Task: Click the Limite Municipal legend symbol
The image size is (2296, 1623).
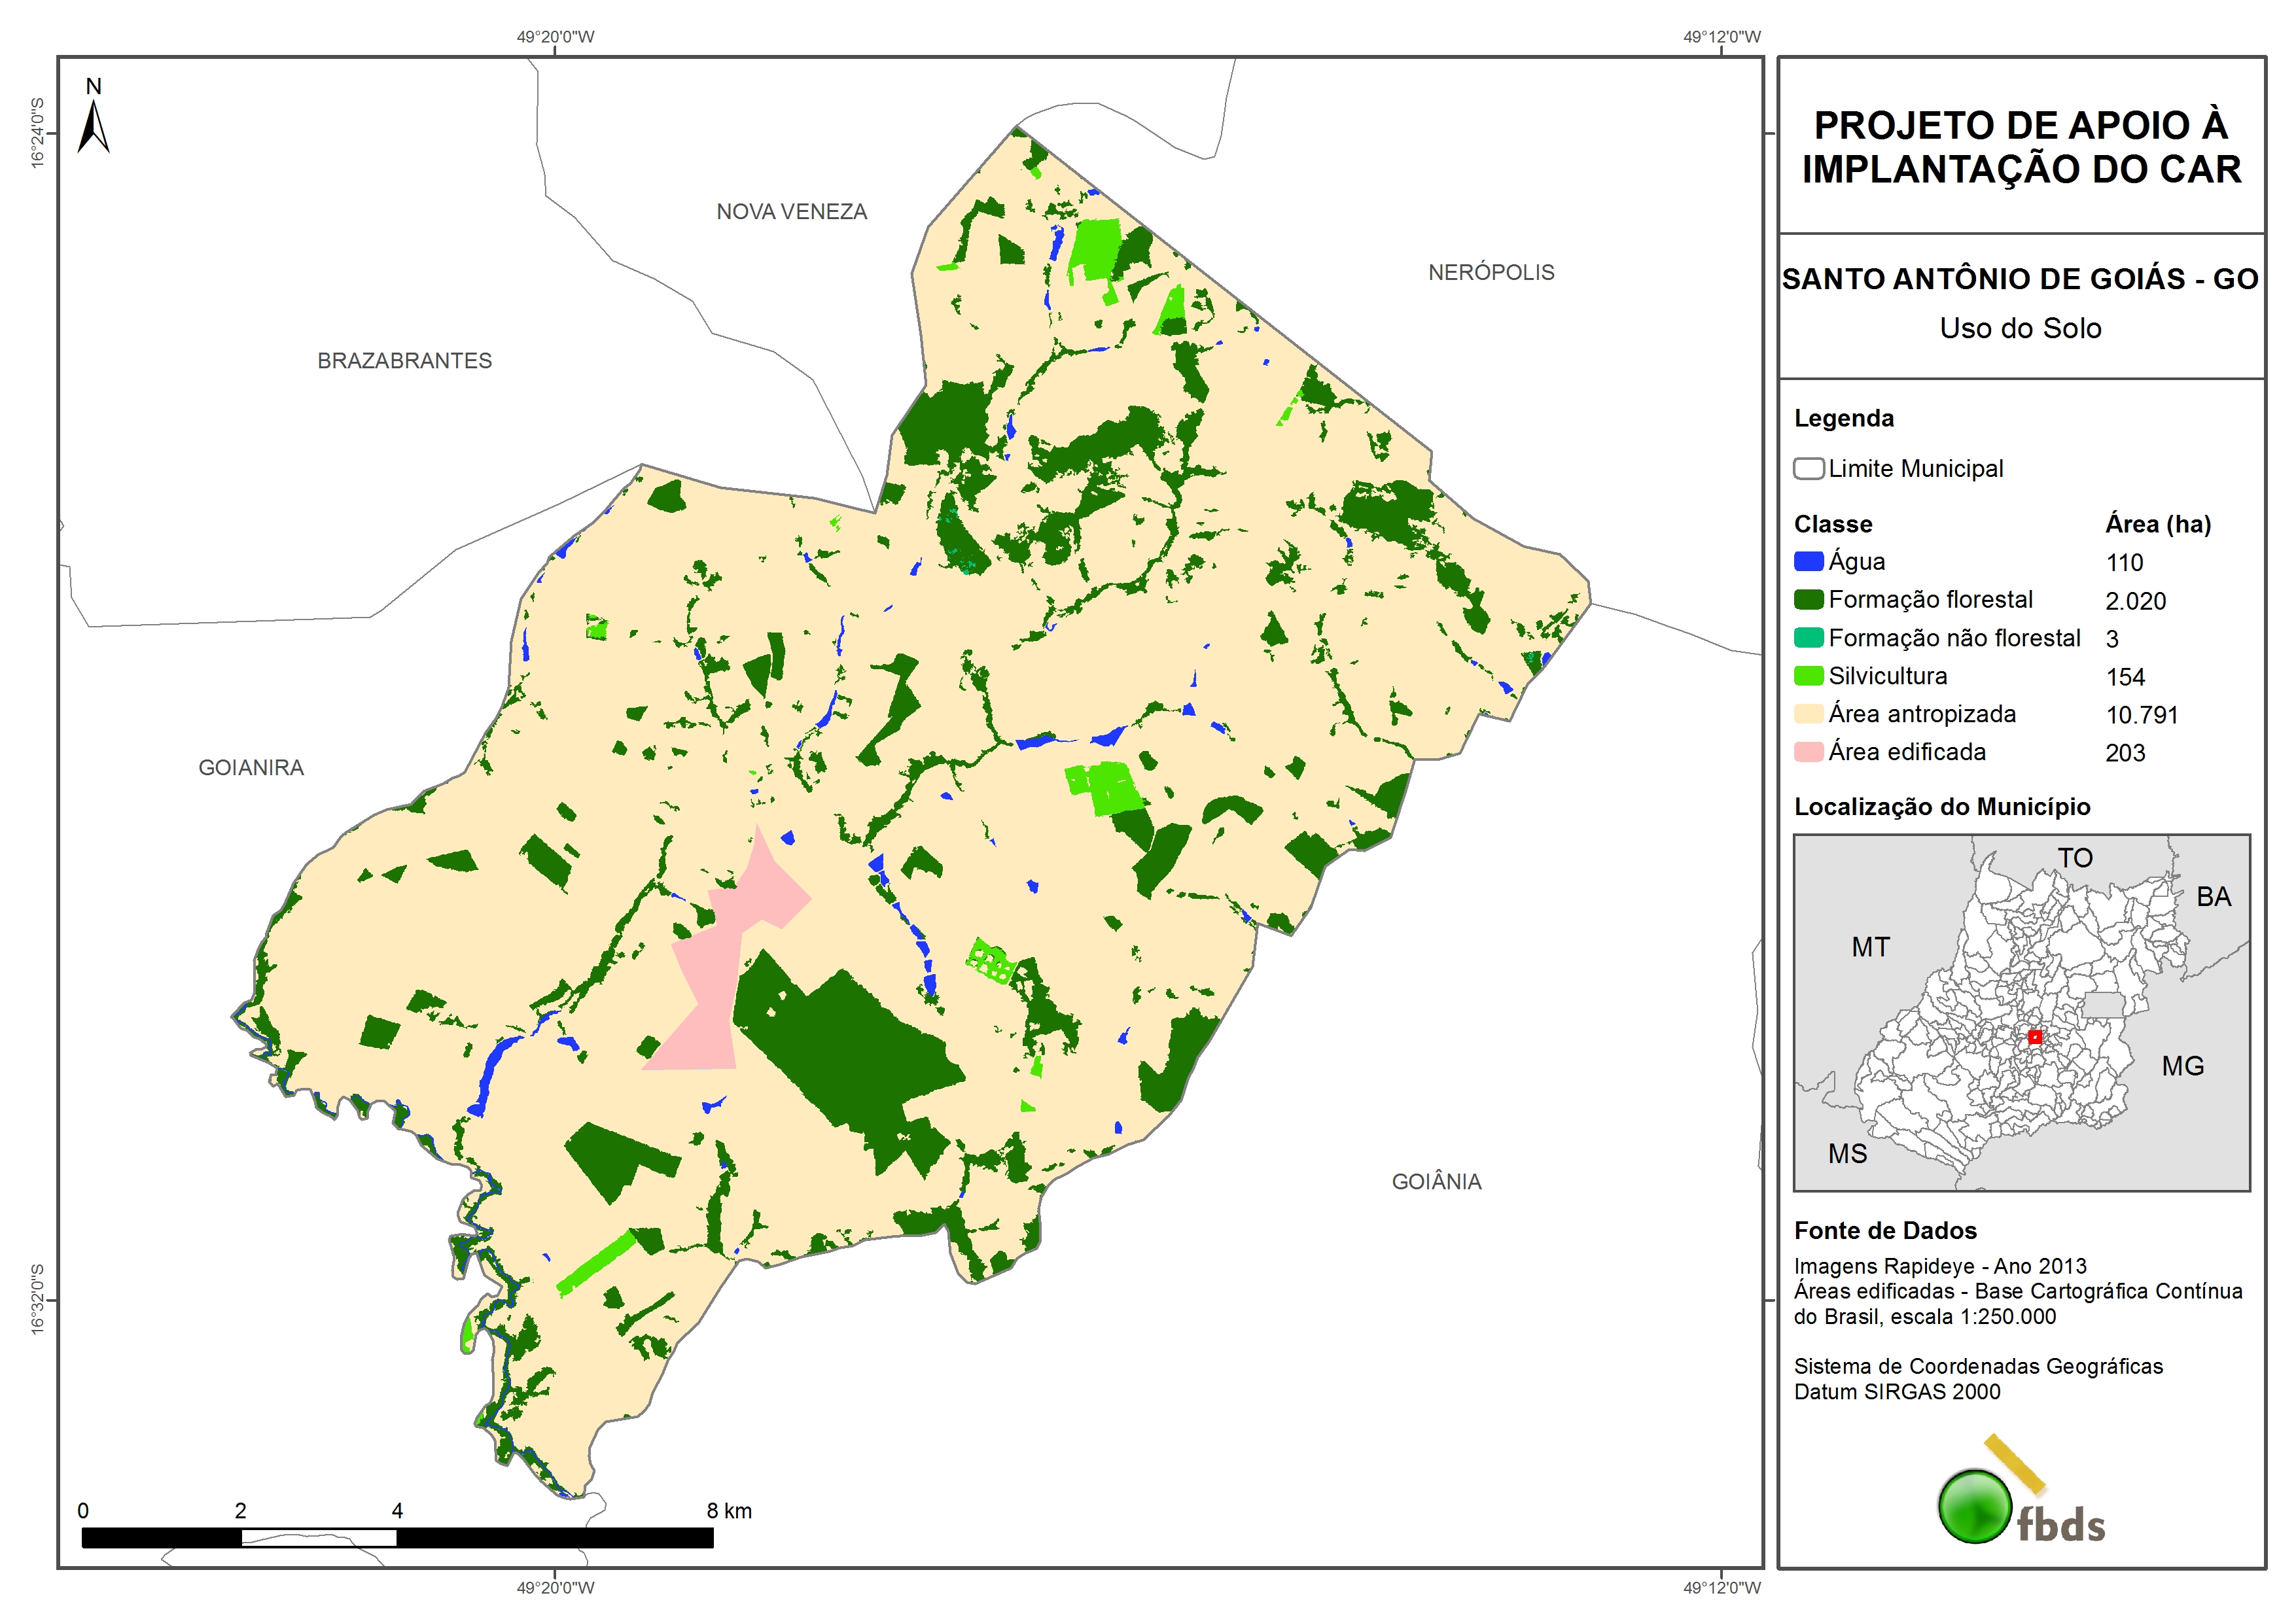Action: [x=1808, y=469]
